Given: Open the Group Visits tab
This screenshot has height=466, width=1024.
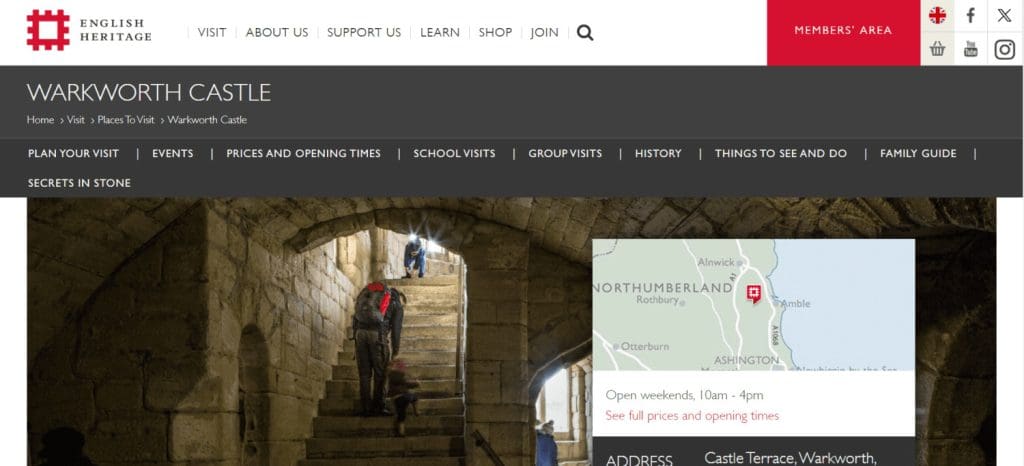Looking at the screenshot, I should [x=565, y=153].
